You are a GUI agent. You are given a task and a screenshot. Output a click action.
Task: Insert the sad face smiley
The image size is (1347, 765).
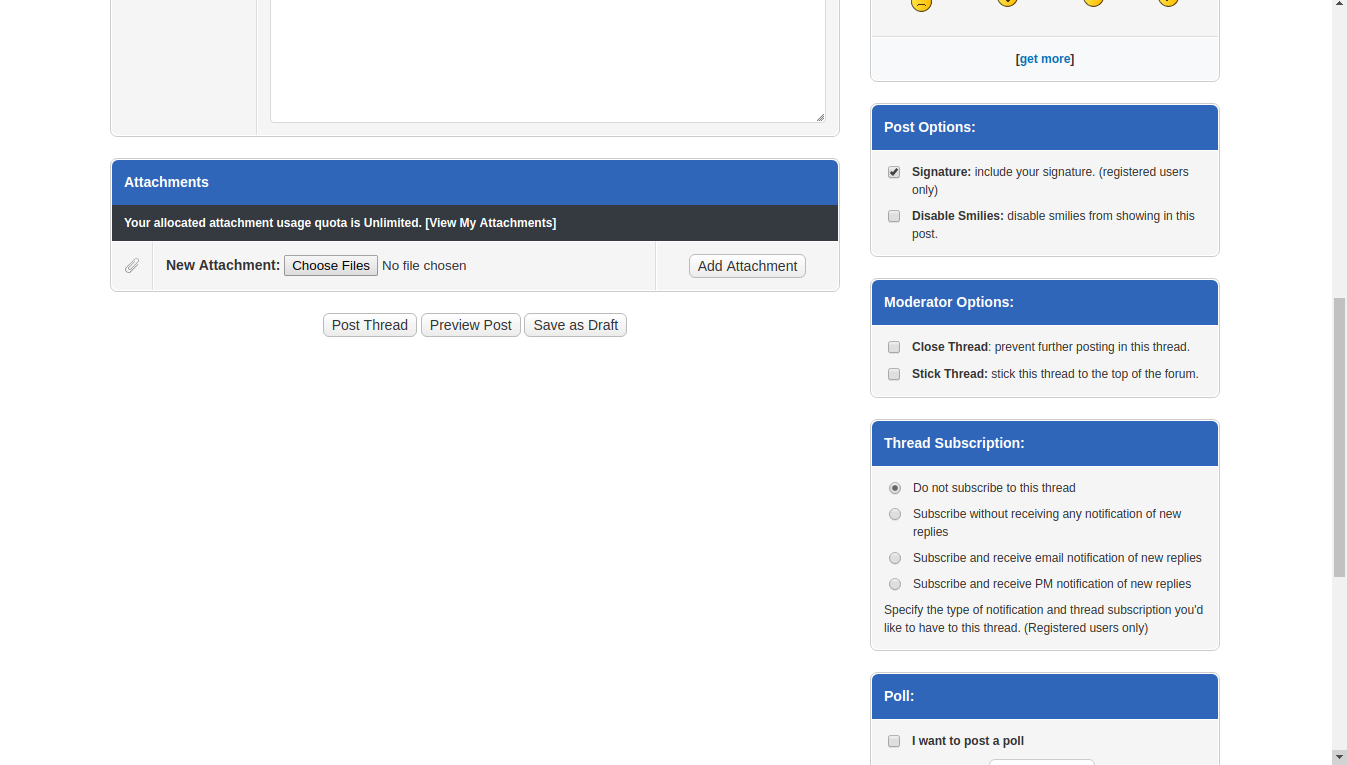tap(921, 4)
